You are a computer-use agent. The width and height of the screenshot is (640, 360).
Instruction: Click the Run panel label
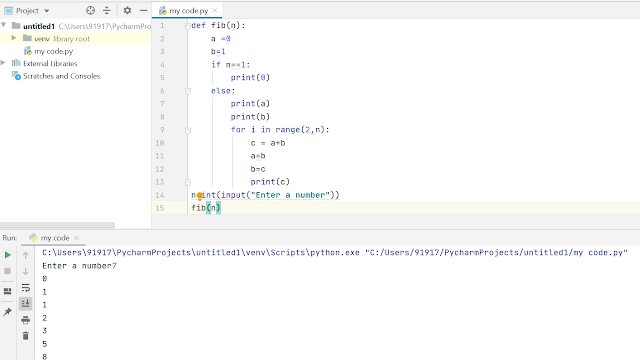10,238
